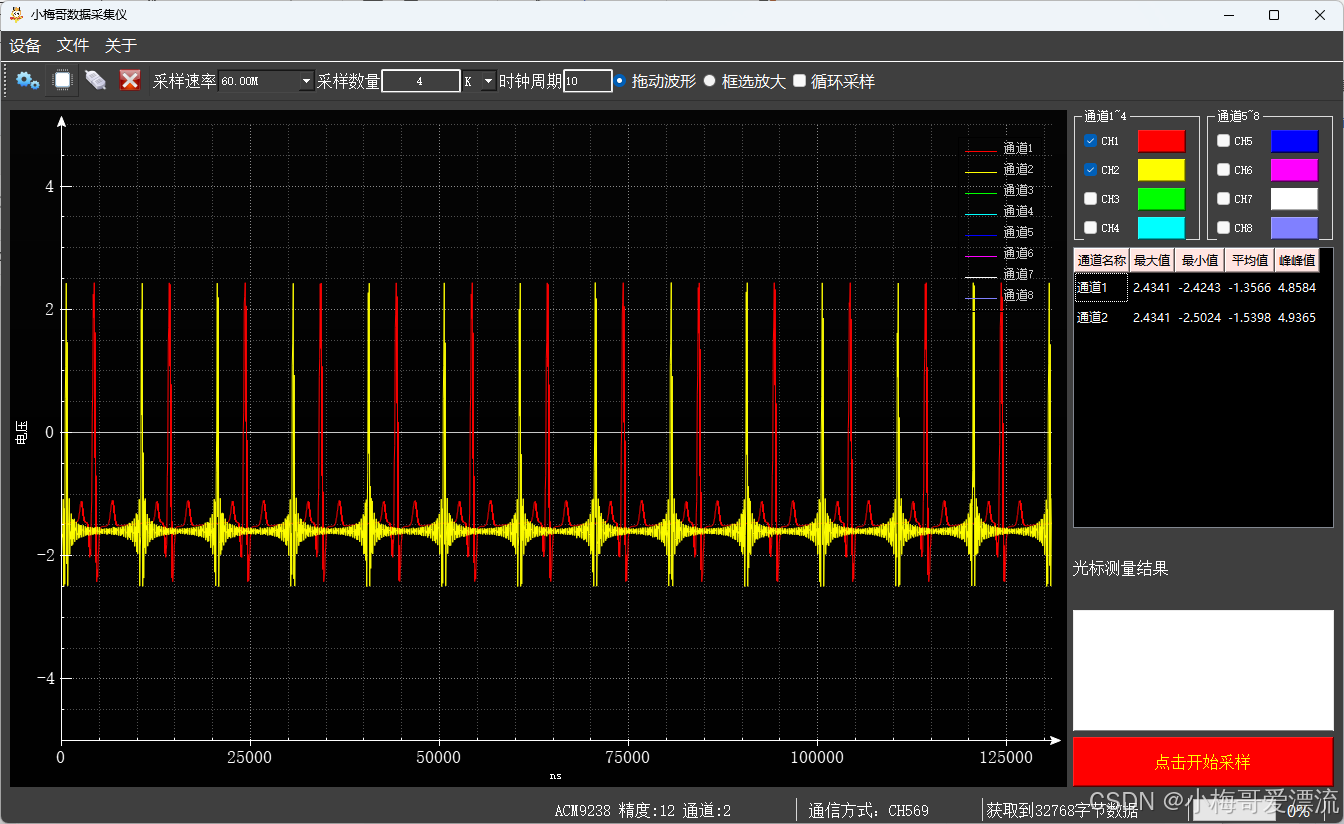This screenshot has height=824, width=1344.
Task: Select 通道2 row in the measurements table
Action: pyautogui.click(x=1100, y=316)
